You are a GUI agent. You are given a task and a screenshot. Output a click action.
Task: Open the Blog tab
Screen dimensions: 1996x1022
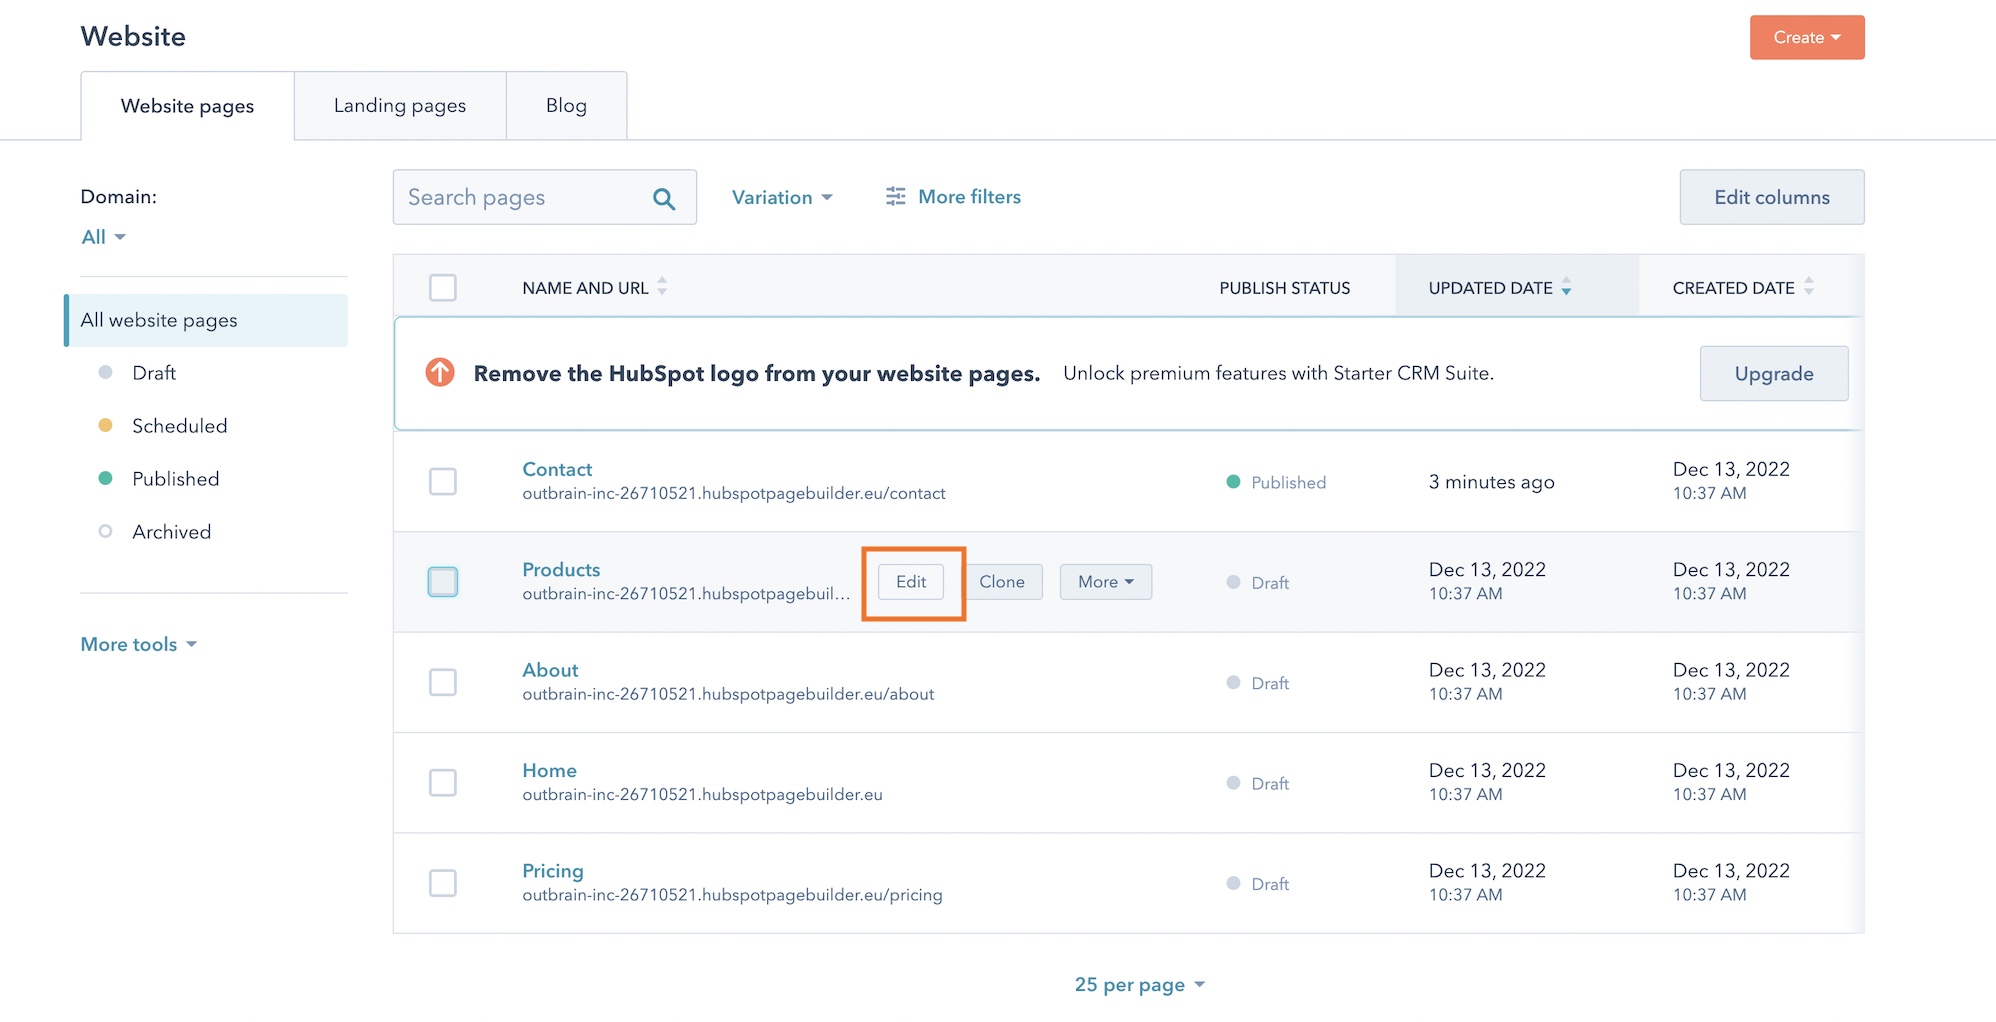click(566, 106)
